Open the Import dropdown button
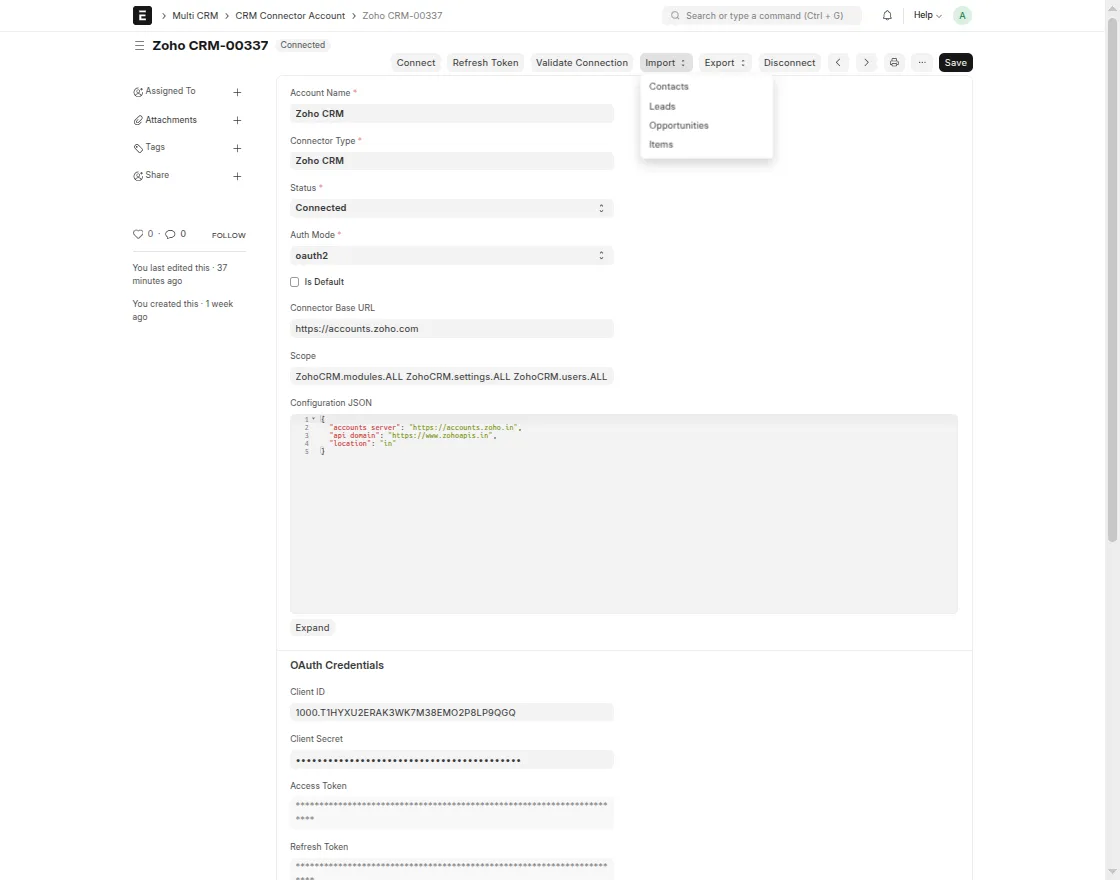 [x=666, y=62]
